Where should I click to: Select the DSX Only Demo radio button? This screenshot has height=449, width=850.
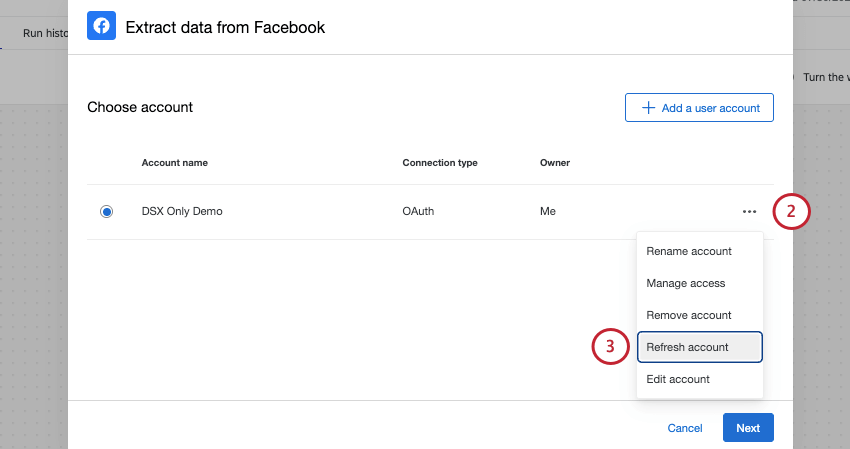click(107, 212)
